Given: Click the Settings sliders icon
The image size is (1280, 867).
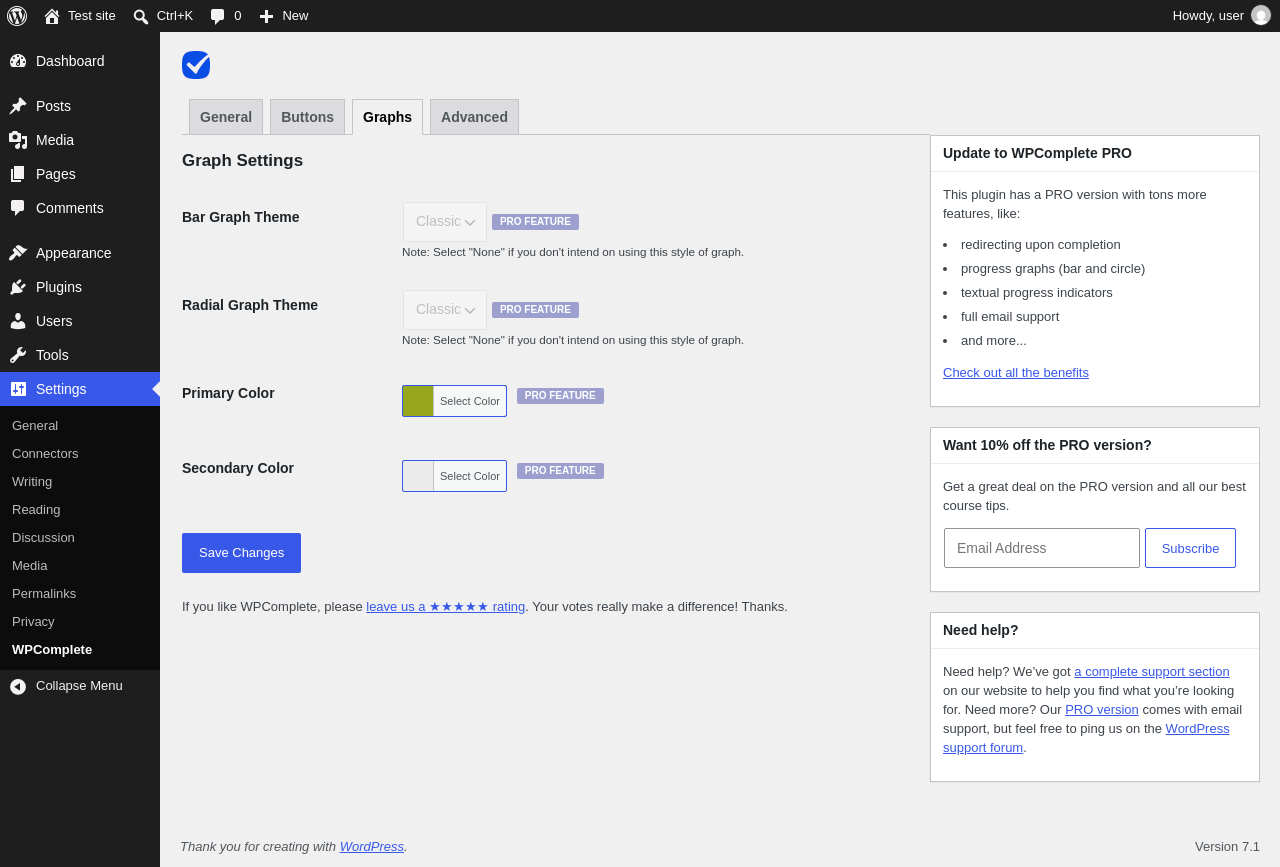Looking at the screenshot, I should [x=18, y=389].
